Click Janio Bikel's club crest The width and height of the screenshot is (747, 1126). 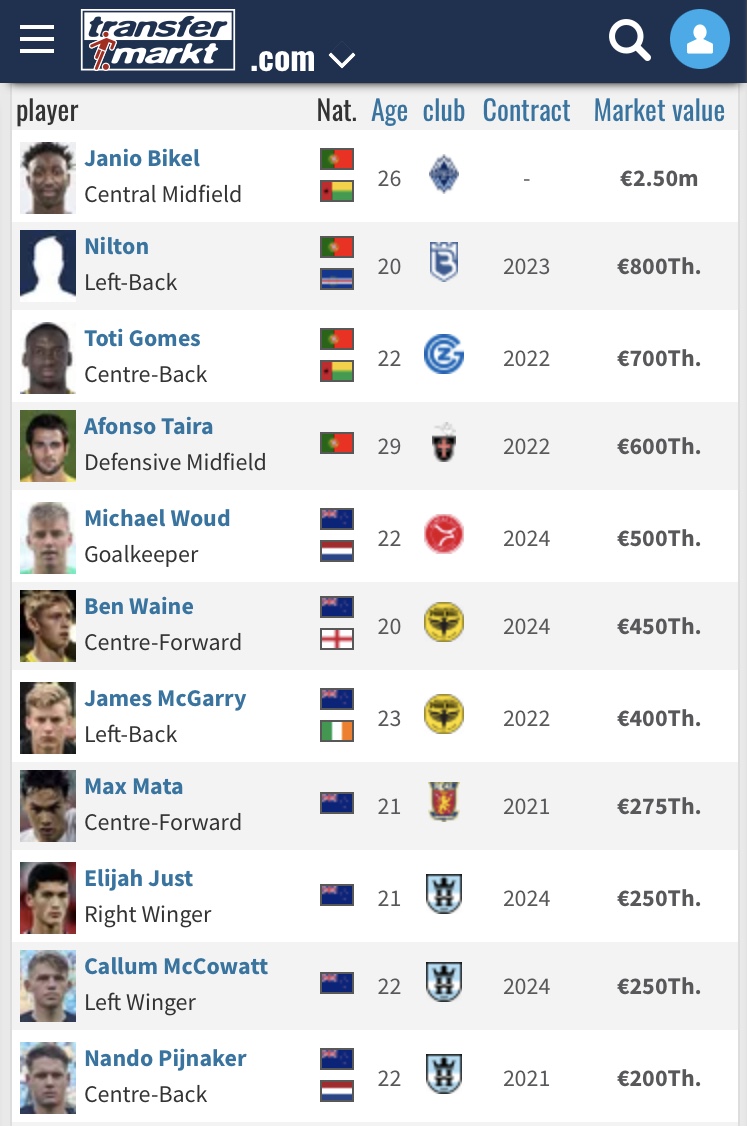(x=443, y=178)
